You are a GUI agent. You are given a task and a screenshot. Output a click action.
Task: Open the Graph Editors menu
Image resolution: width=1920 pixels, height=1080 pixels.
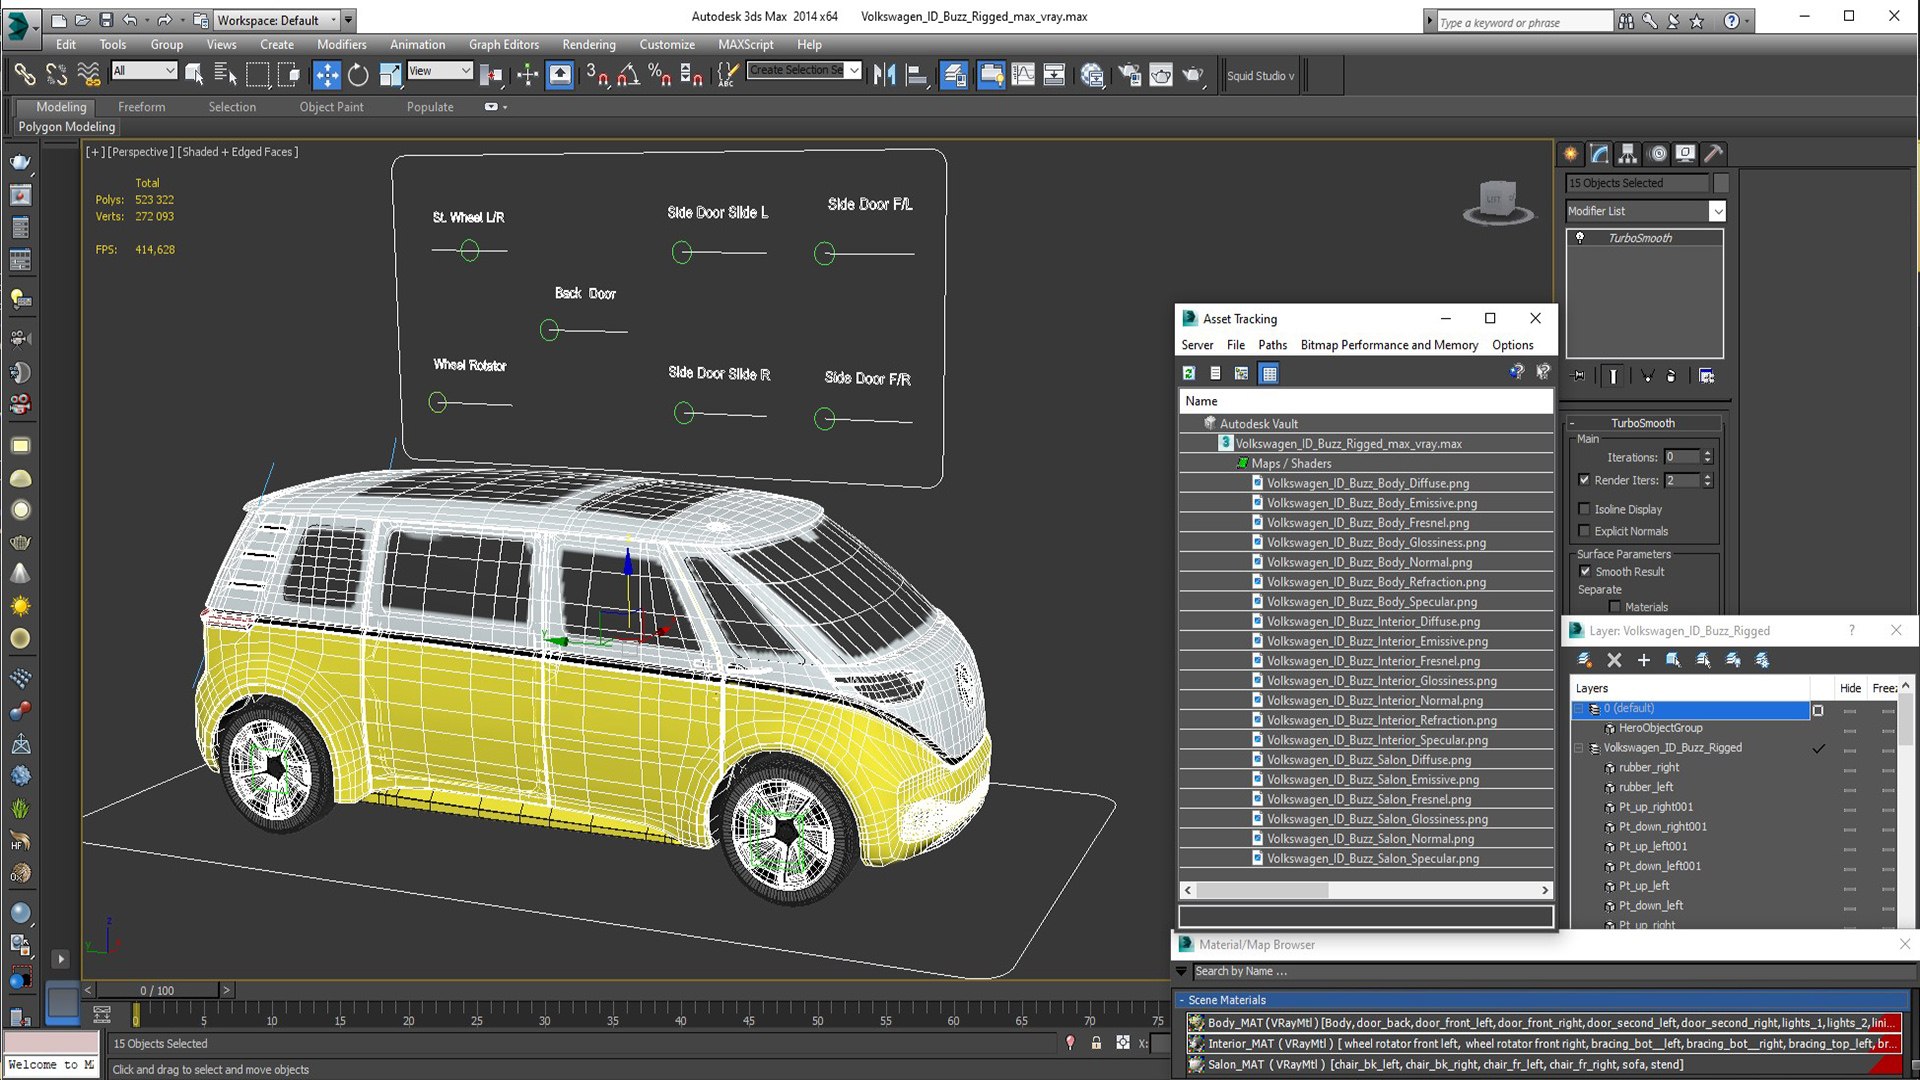click(x=504, y=44)
